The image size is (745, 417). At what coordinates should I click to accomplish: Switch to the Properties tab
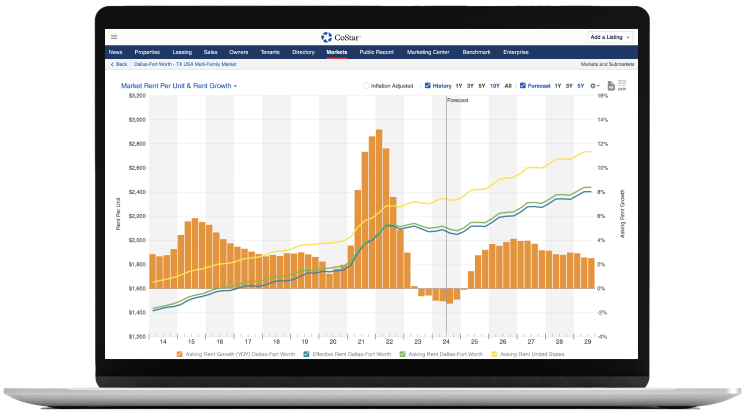coord(147,51)
